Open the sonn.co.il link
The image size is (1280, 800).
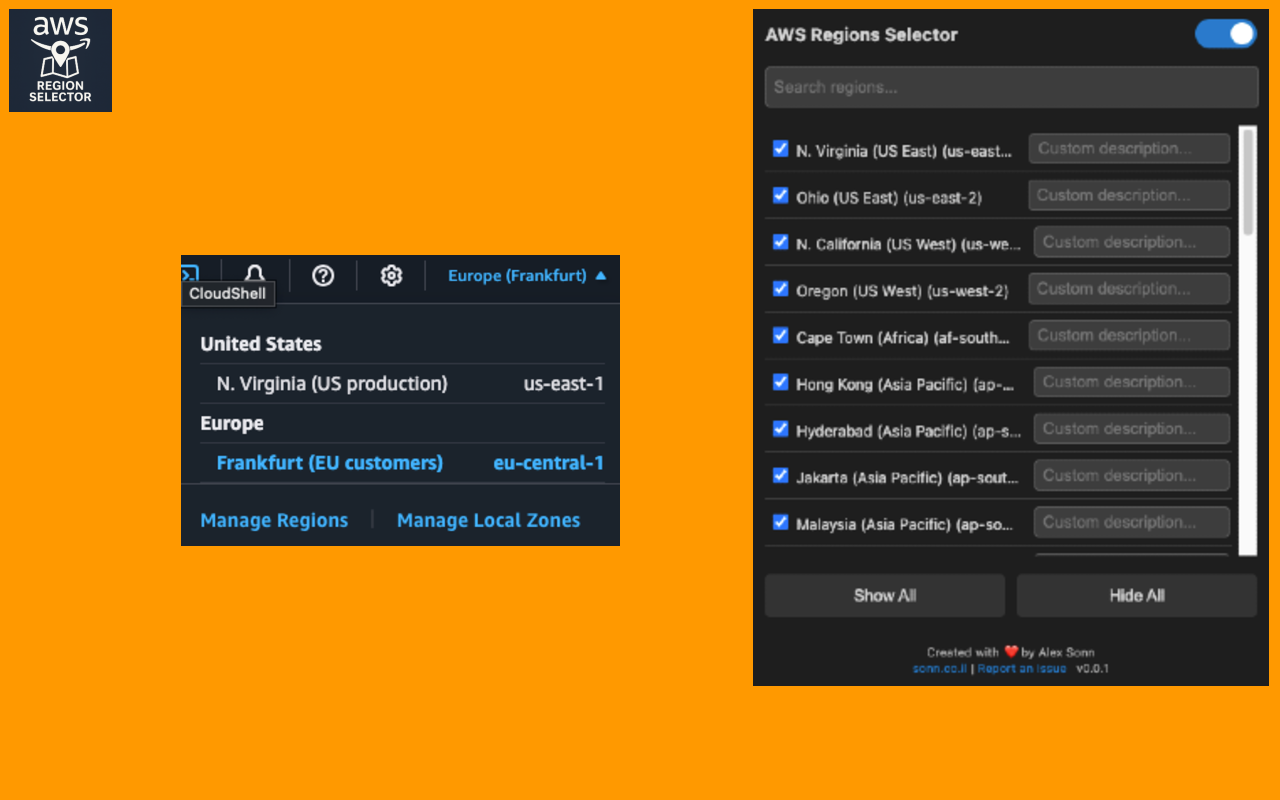940,668
